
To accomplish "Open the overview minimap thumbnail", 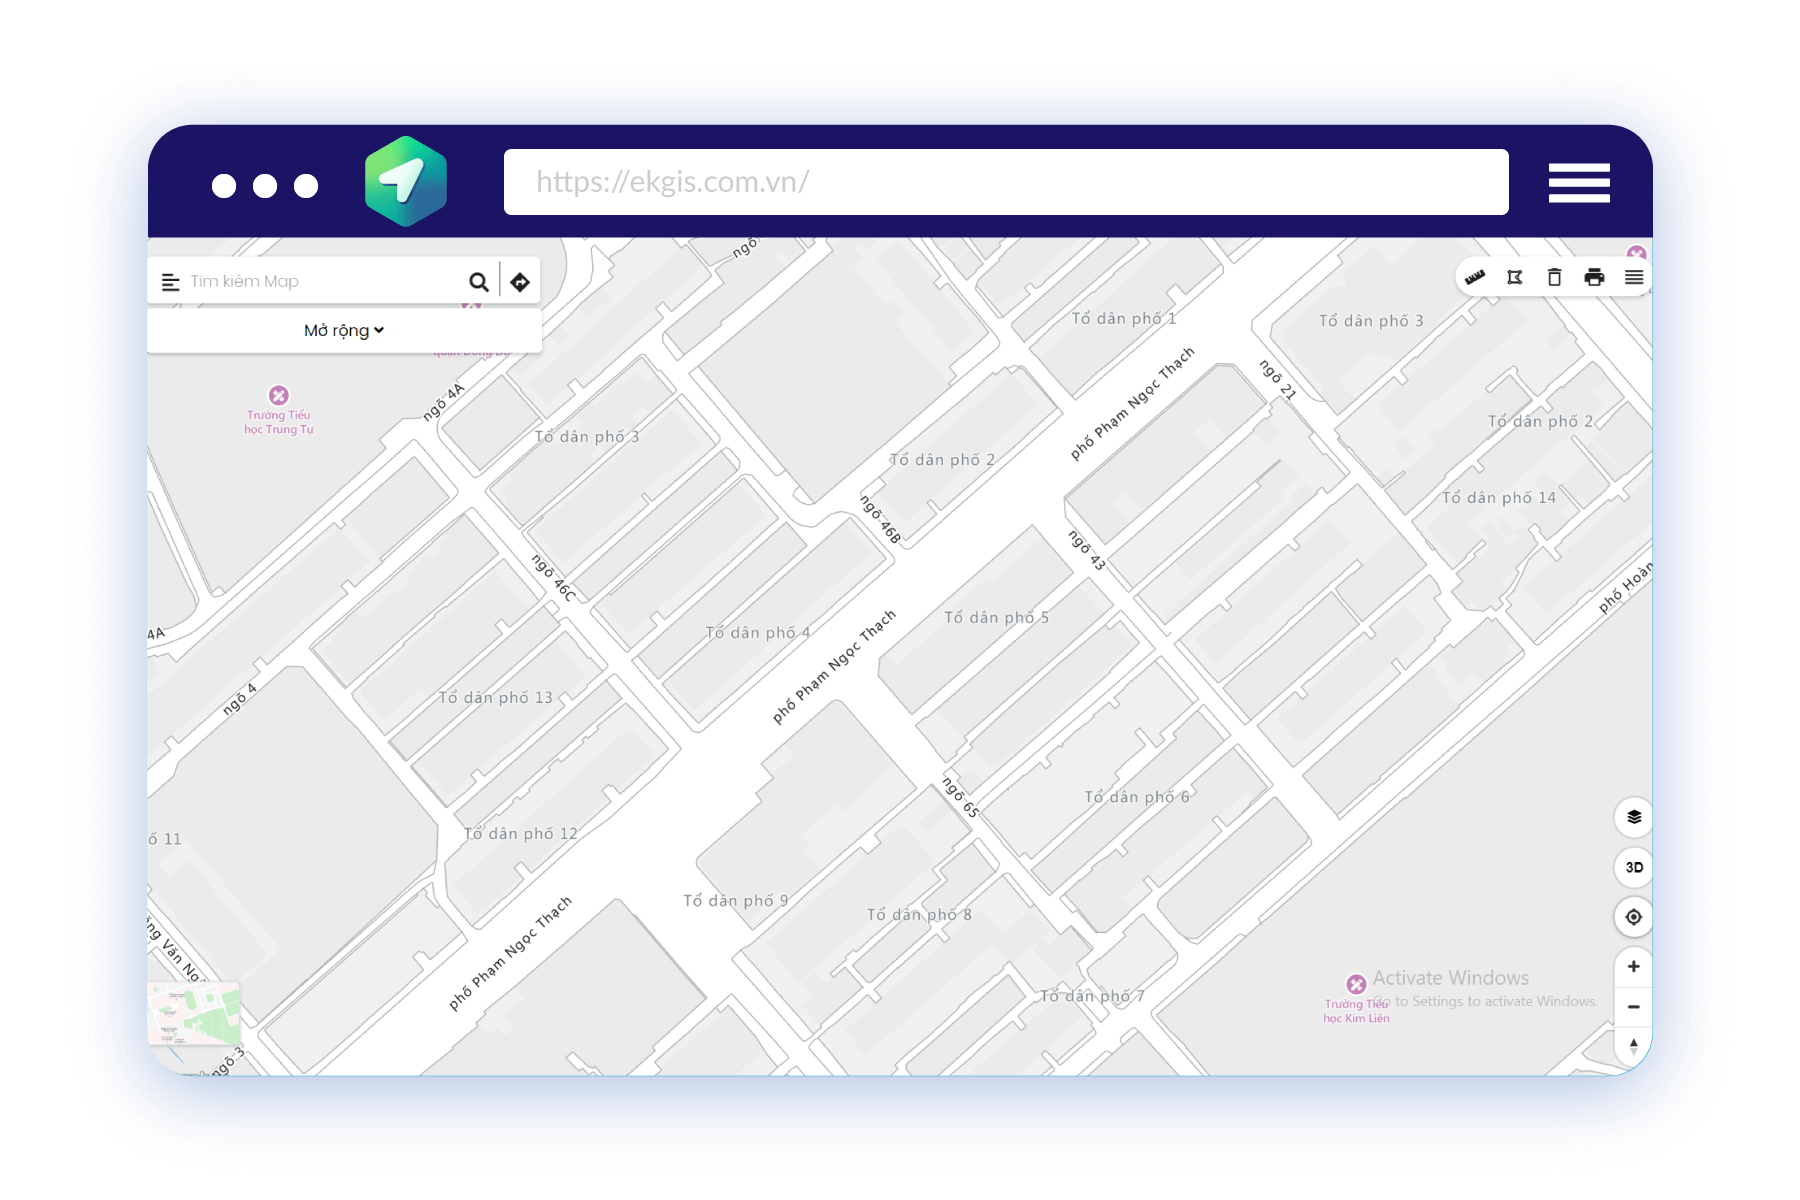I will (x=194, y=1014).
